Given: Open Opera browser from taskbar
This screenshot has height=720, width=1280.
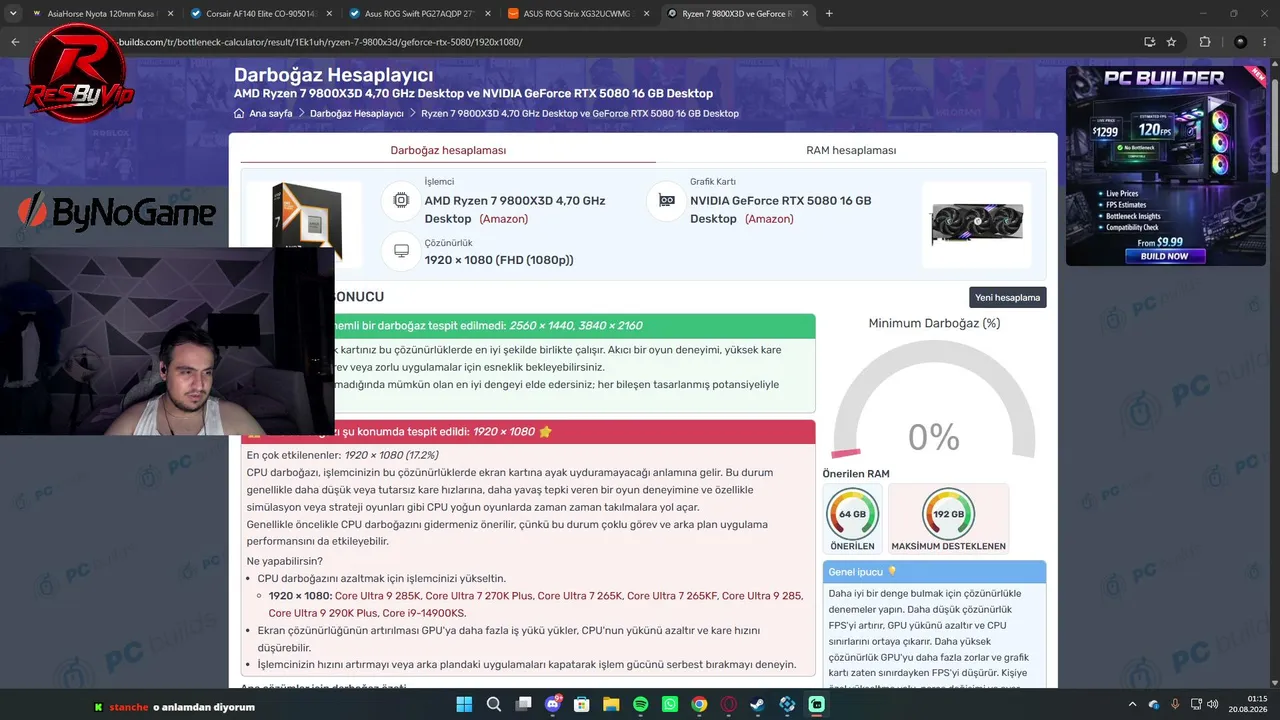Looking at the screenshot, I should pos(729,705).
